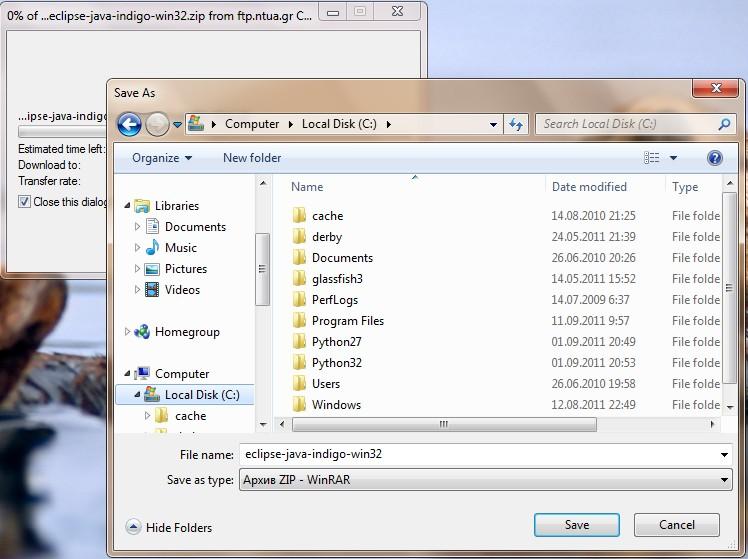Expand the Homegroup node

[127, 331]
